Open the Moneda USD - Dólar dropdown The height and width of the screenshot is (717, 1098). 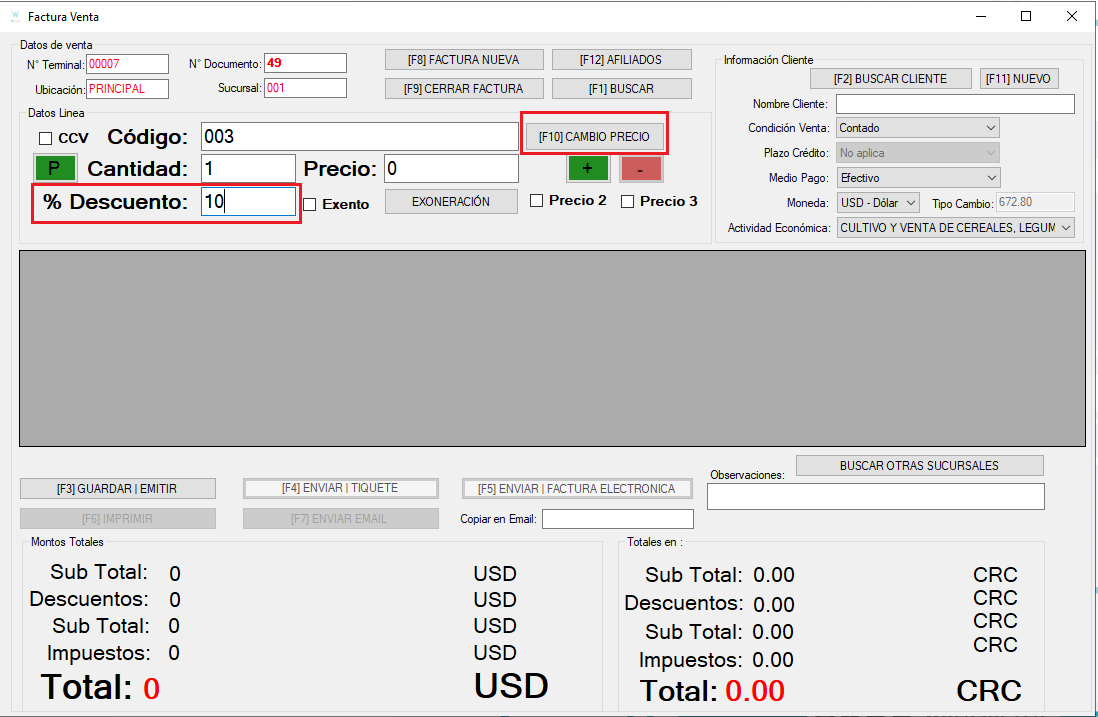click(x=878, y=202)
